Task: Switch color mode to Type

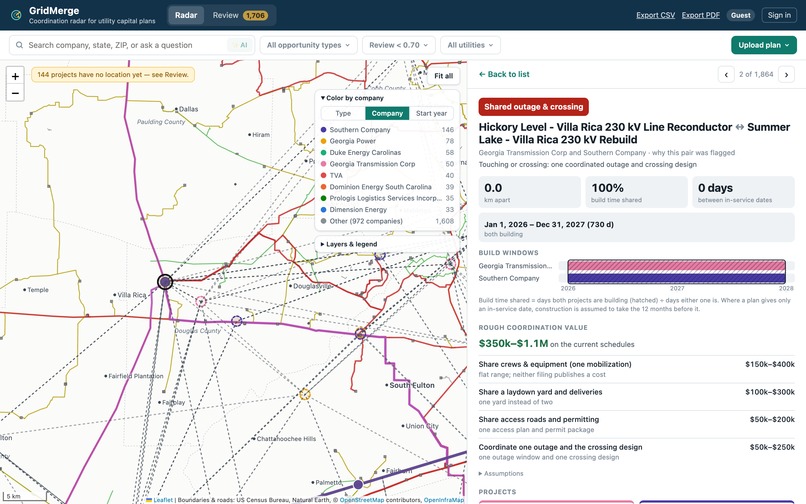Action: click(343, 113)
